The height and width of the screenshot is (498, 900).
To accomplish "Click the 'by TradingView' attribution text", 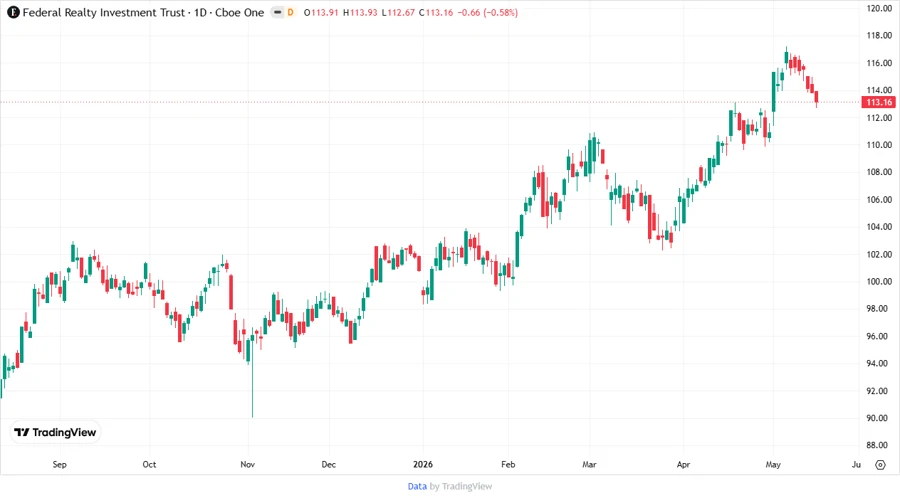I will 461,487.
